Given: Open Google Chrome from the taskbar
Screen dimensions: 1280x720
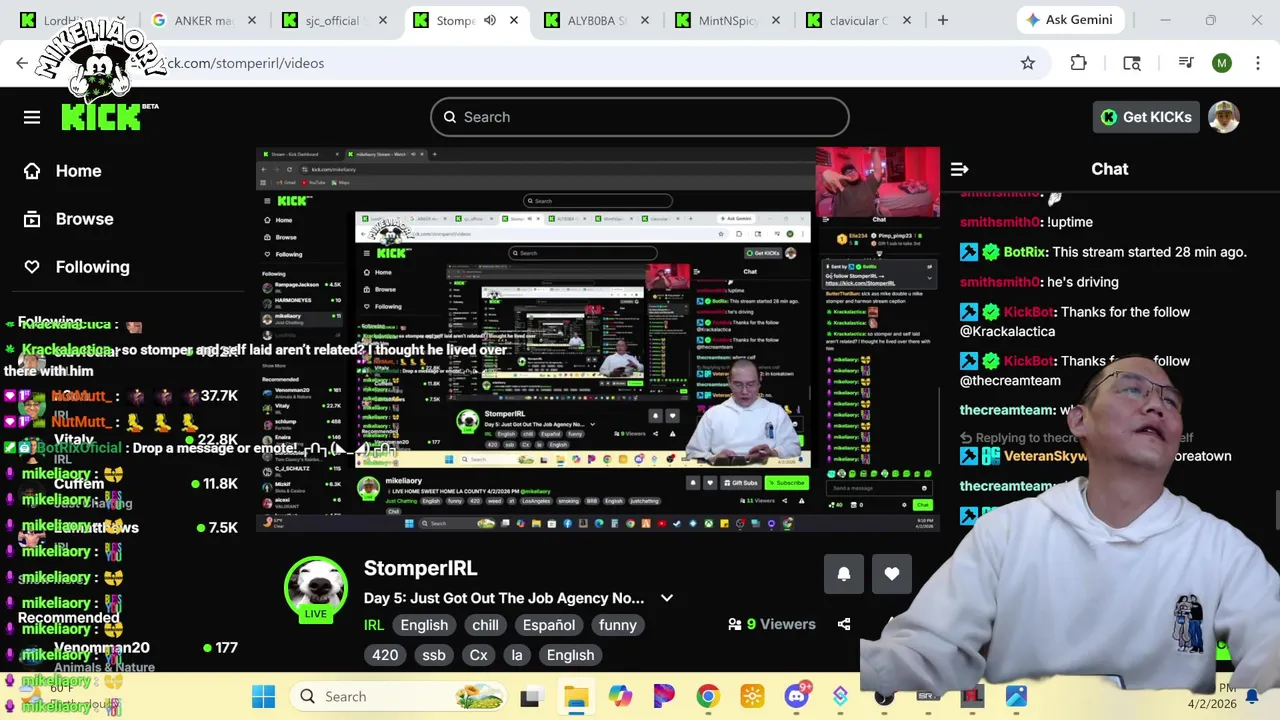Looking at the screenshot, I should (708, 696).
